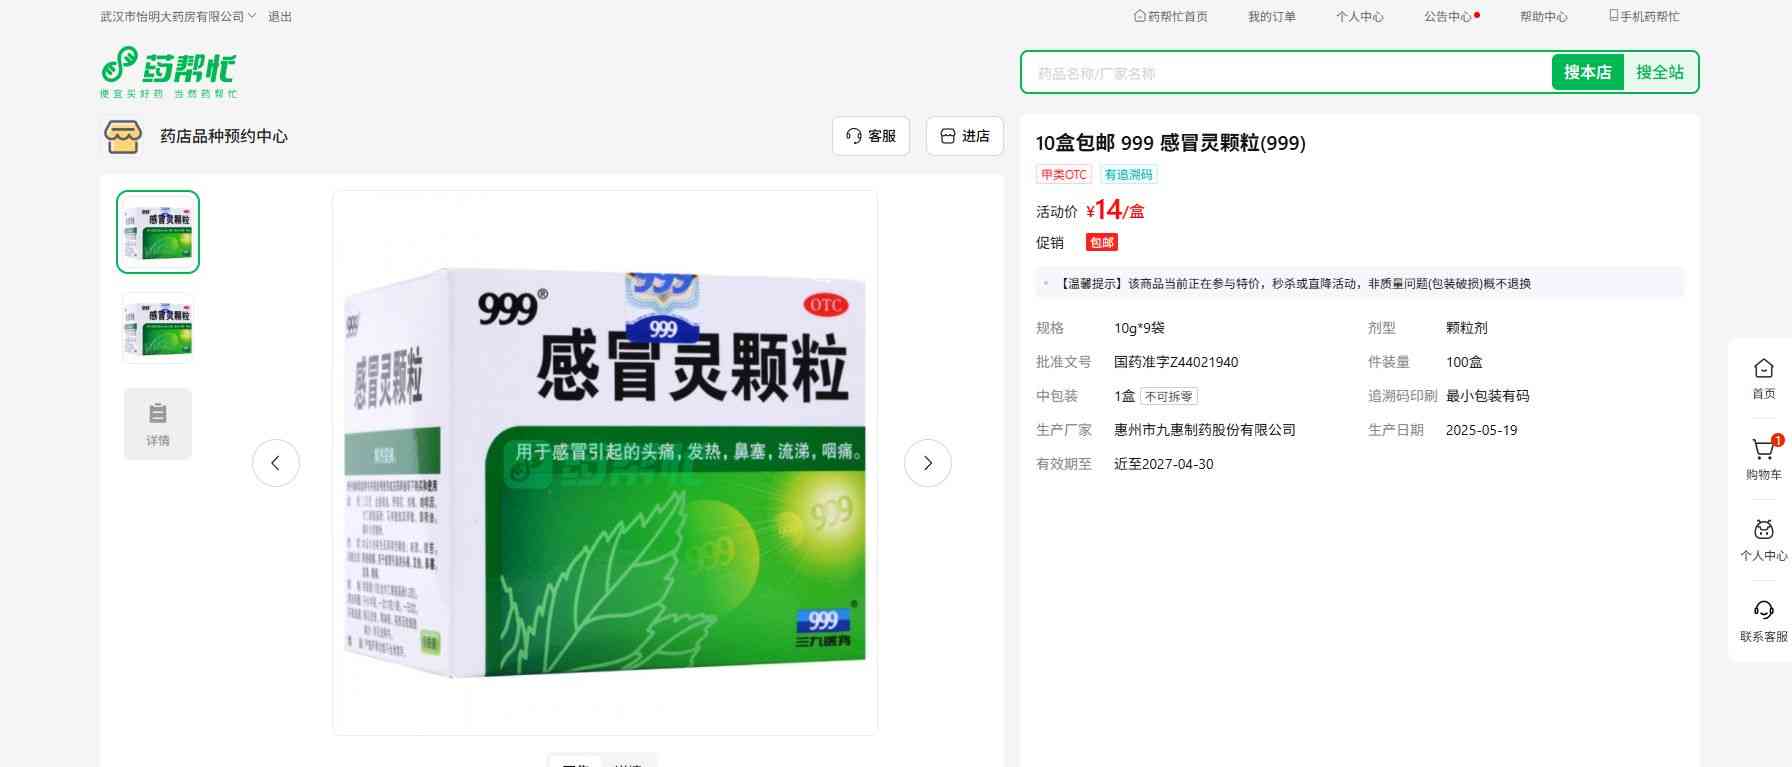Click the 客服 button
1792x767 pixels.
870,136
